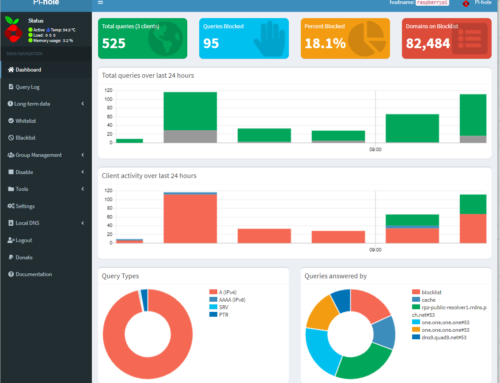Click the Group Management users icon
This screenshot has height=383, width=500.
(x=11, y=155)
